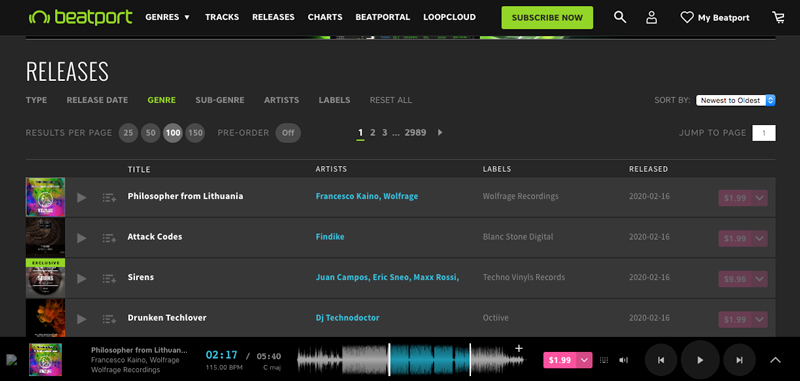Viewport: 800px width, 381px height.
Task: Open the shopping cart icon
Action: click(x=779, y=17)
